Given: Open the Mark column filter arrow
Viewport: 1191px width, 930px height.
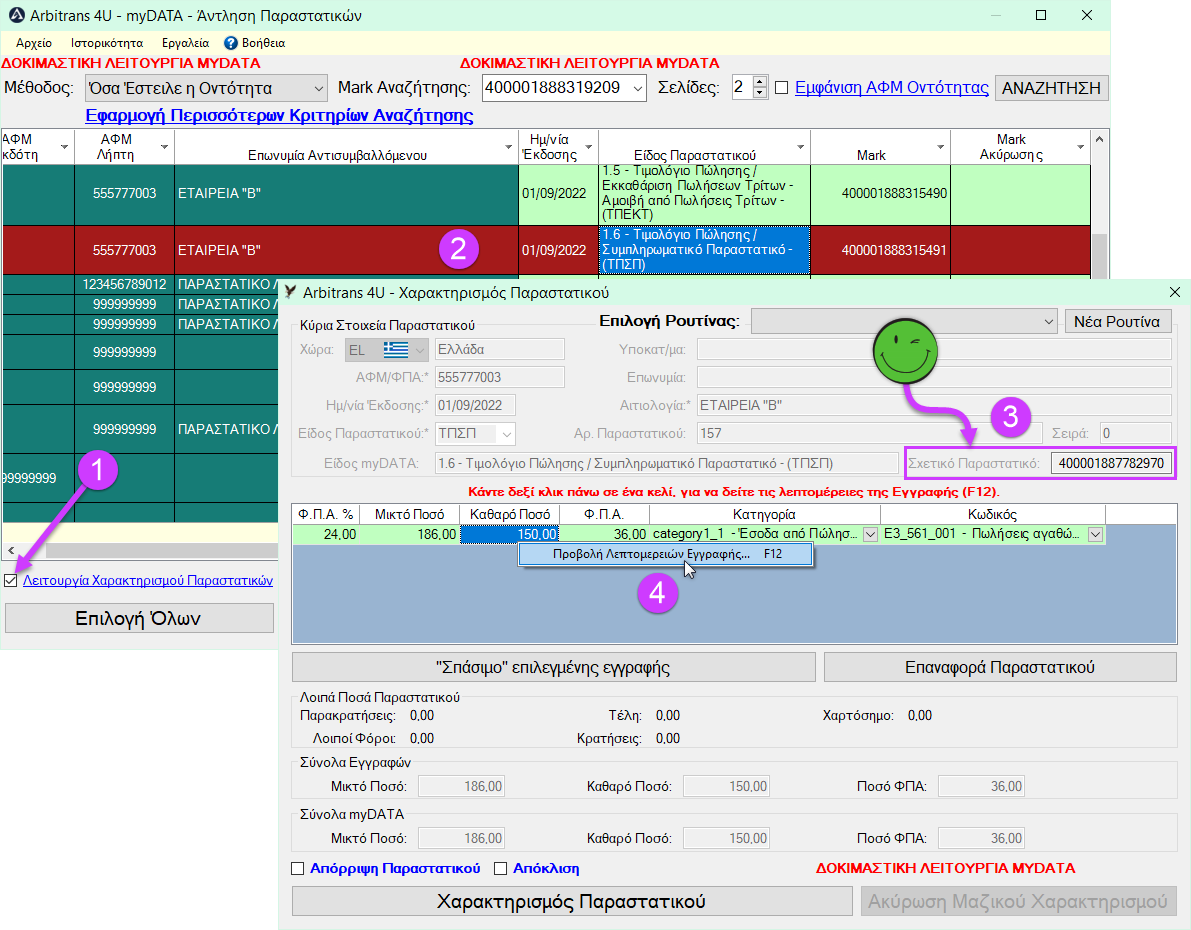Looking at the screenshot, I should pyautogui.click(x=940, y=147).
